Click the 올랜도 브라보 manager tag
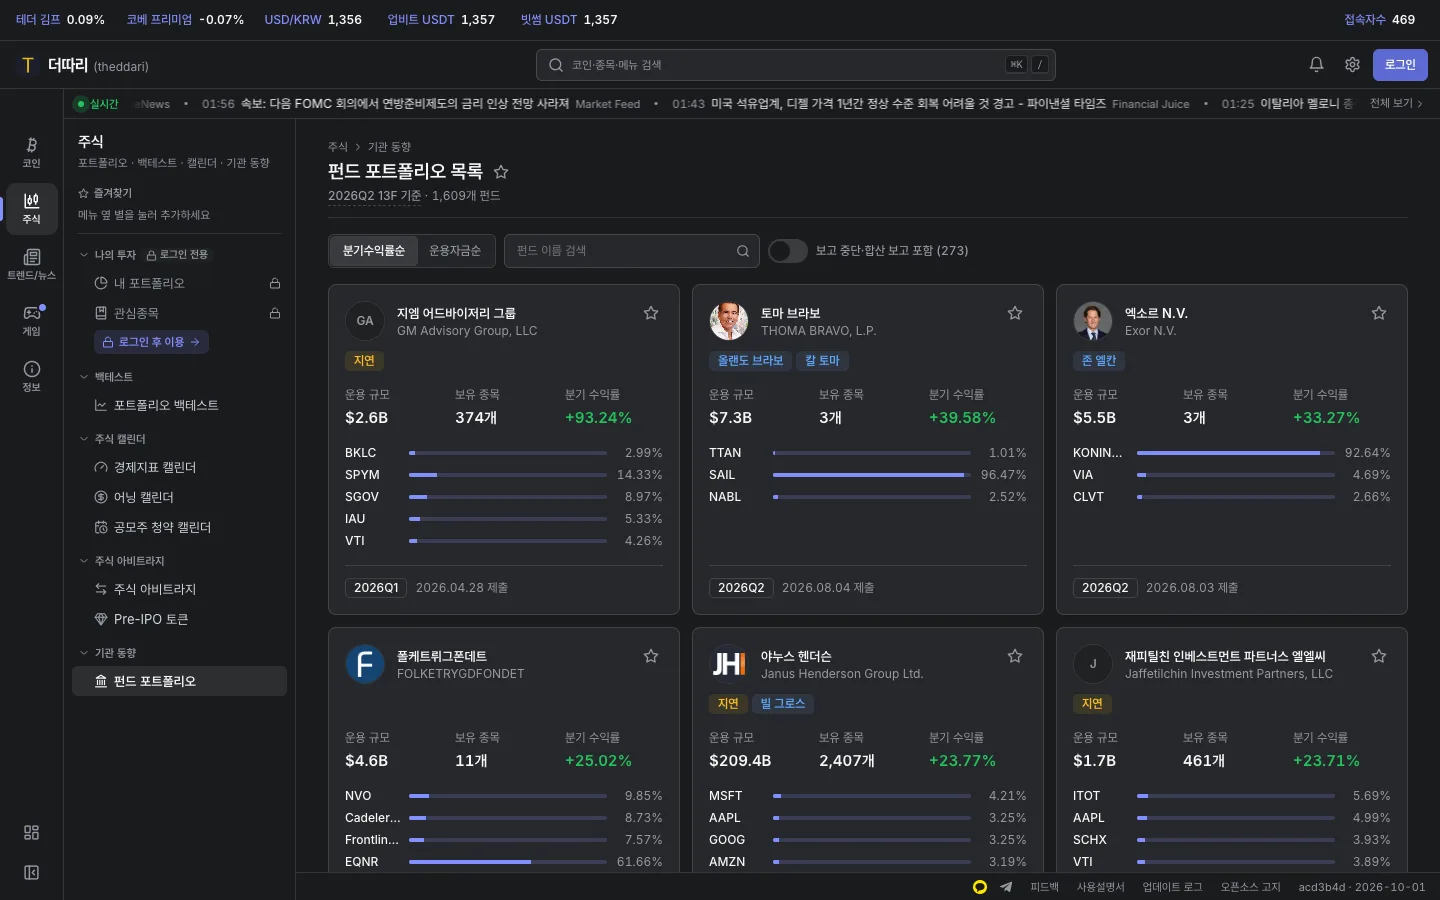1440x900 pixels. pyautogui.click(x=751, y=361)
